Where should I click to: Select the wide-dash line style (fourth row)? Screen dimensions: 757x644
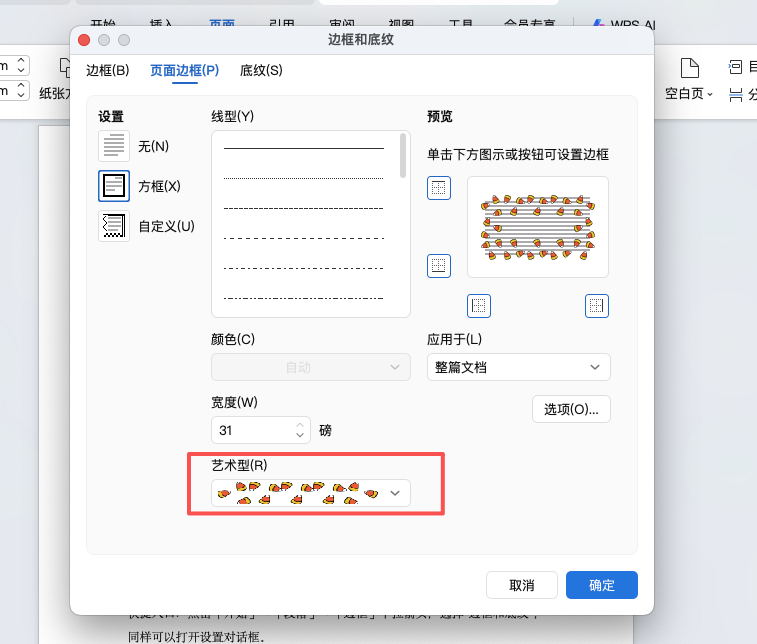tap(304, 238)
